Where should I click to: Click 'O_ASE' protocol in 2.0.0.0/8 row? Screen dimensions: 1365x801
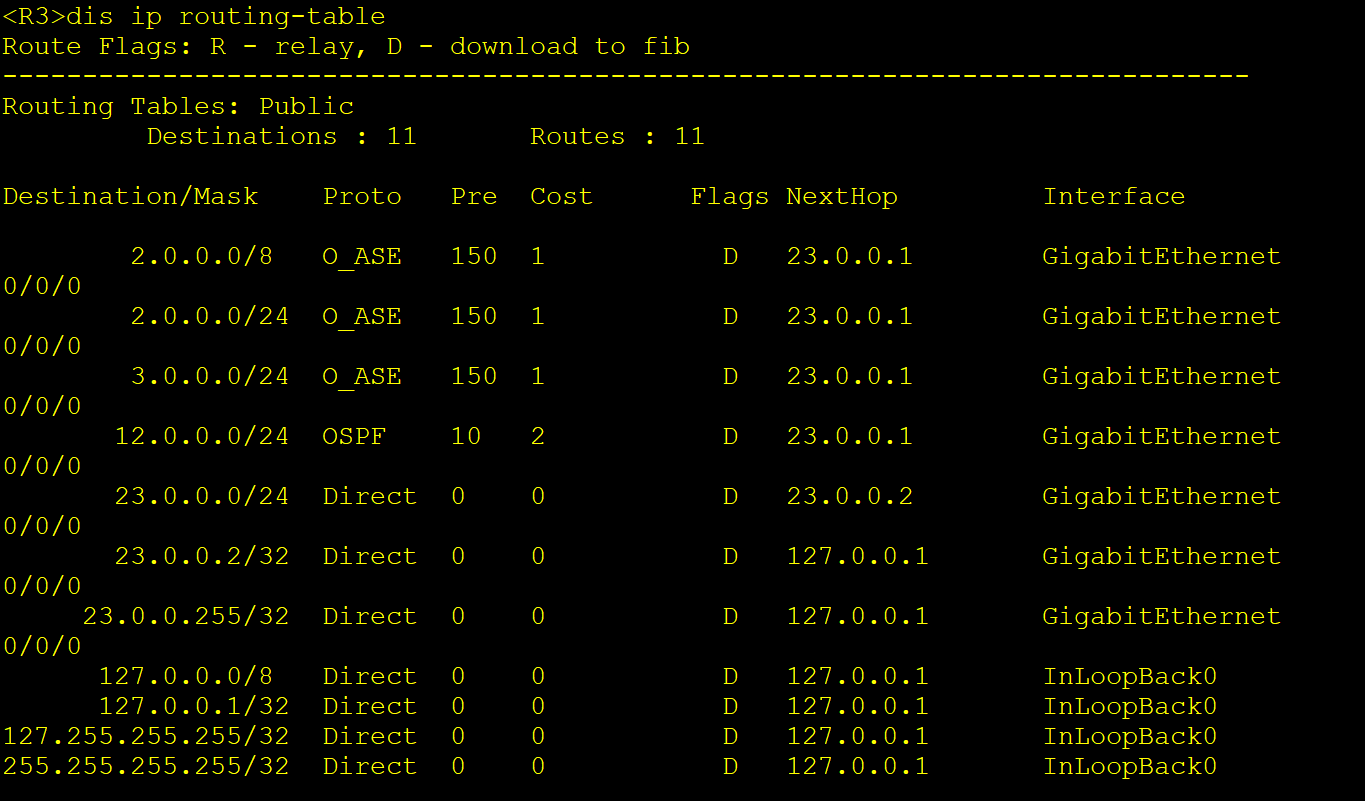[362, 257]
